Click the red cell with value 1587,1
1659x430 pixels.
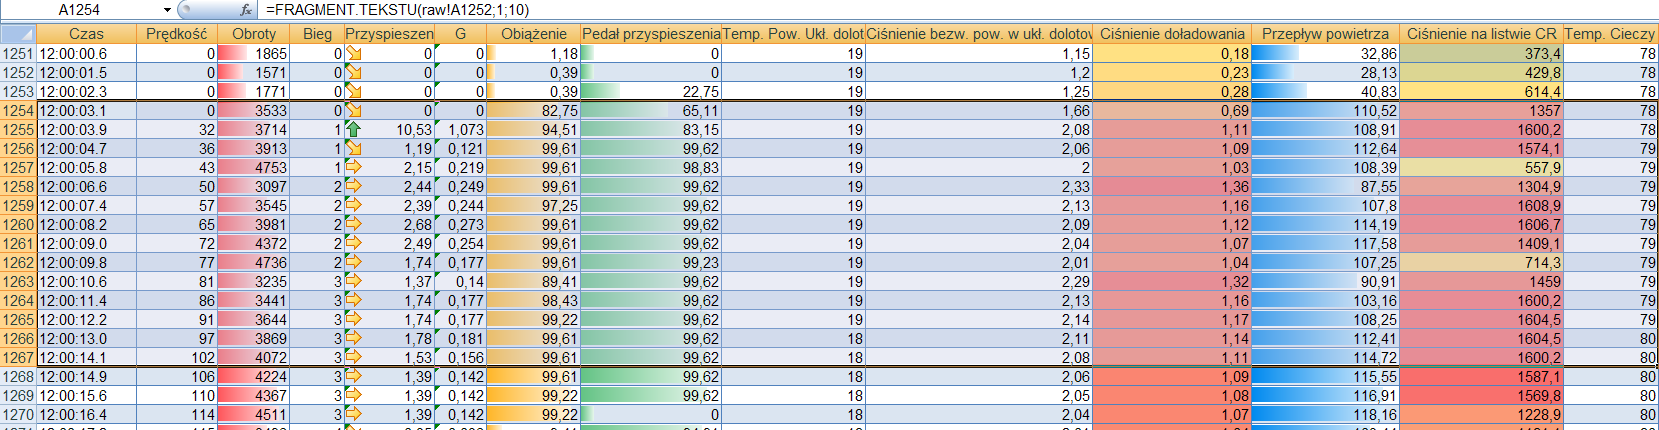pyautogui.click(x=1480, y=377)
